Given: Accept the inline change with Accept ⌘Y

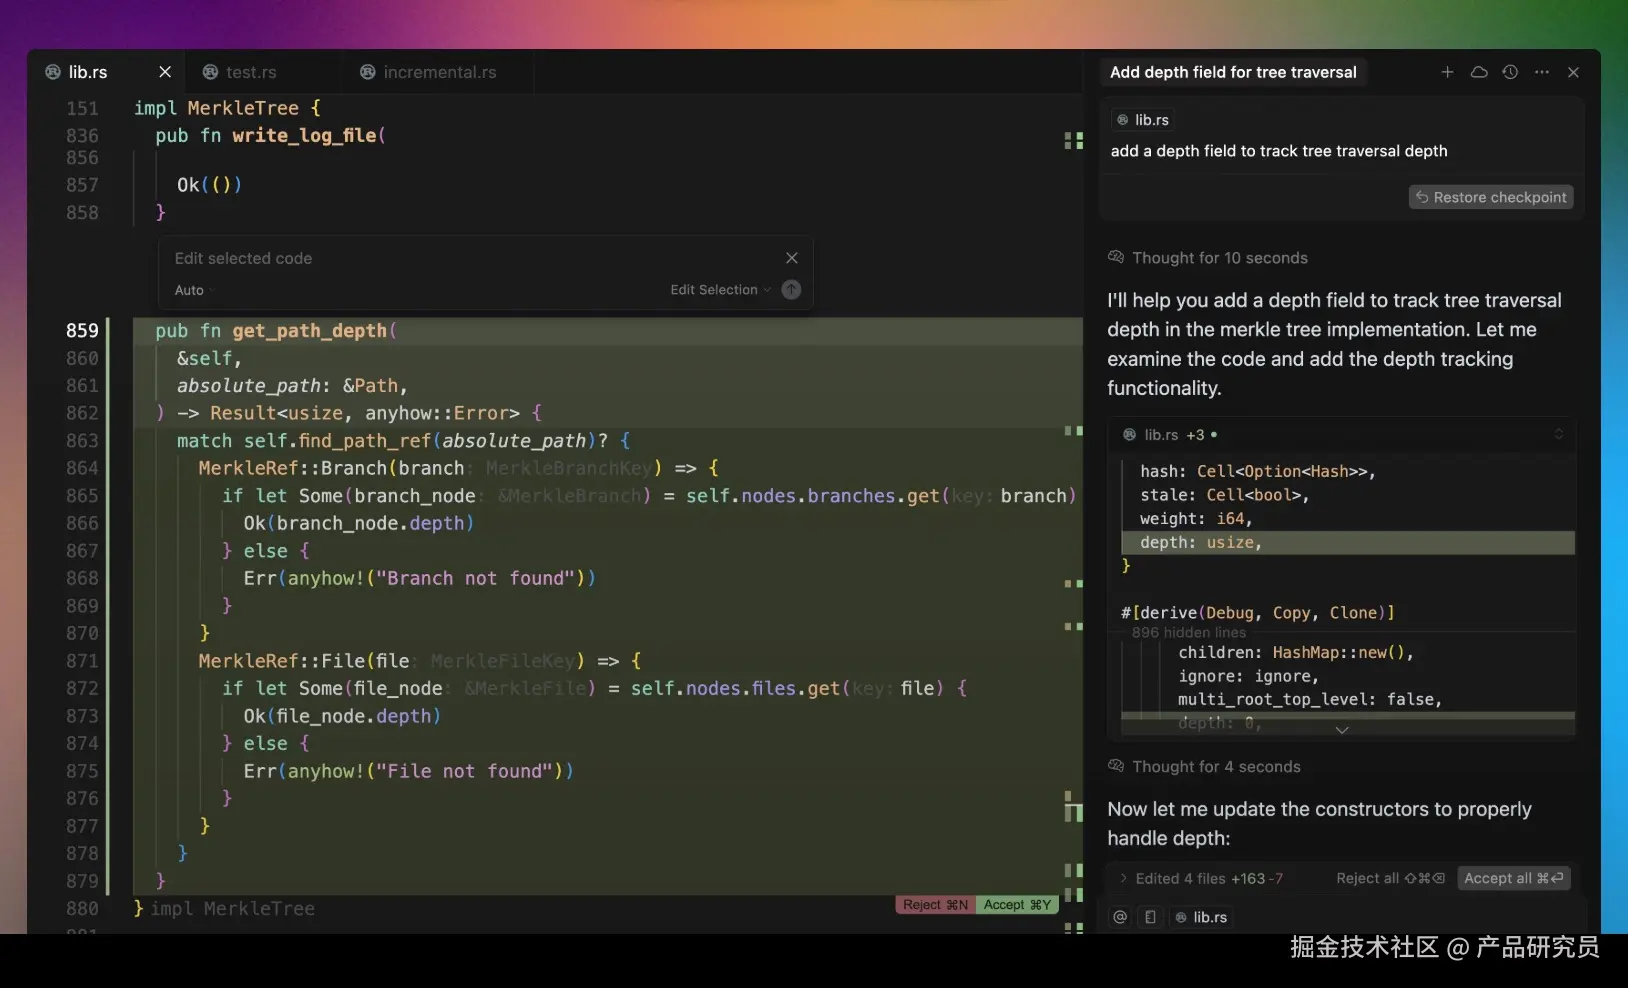Looking at the screenshot, I should [x=1016, y=905].
